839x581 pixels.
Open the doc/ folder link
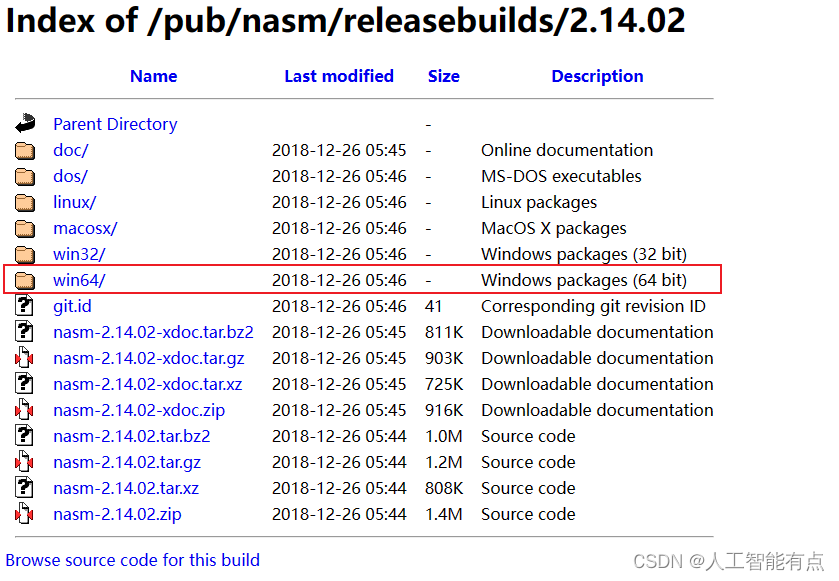(71, 150)
